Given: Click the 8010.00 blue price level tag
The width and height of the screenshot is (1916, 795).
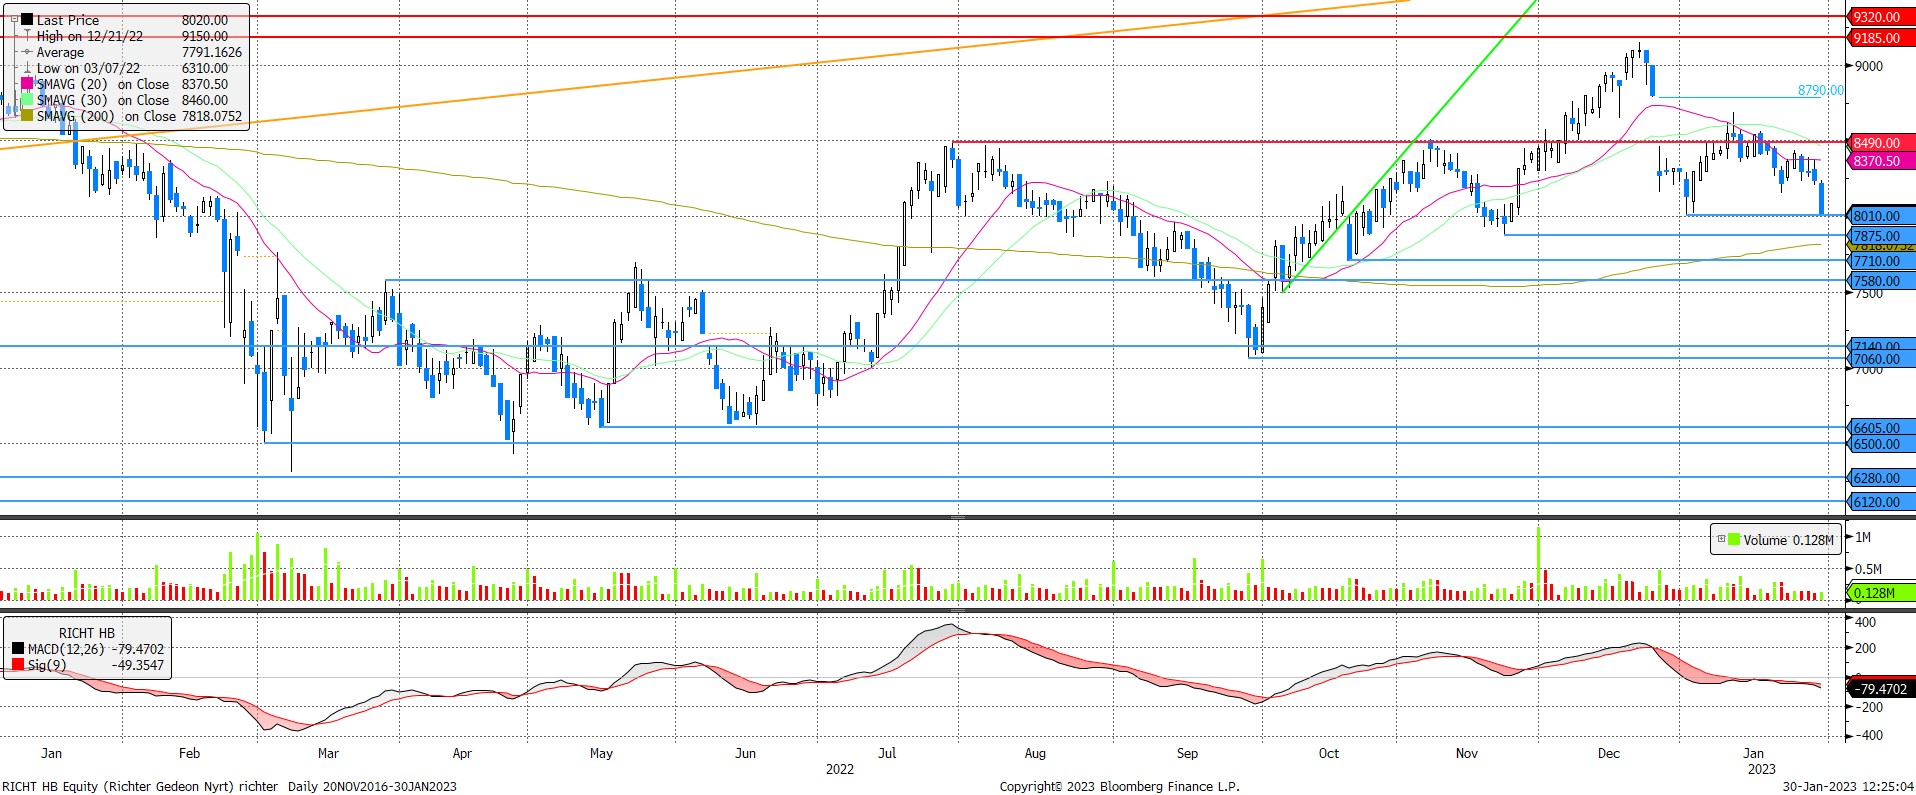Looking at the screenshot, I should tap(1879, 216).
